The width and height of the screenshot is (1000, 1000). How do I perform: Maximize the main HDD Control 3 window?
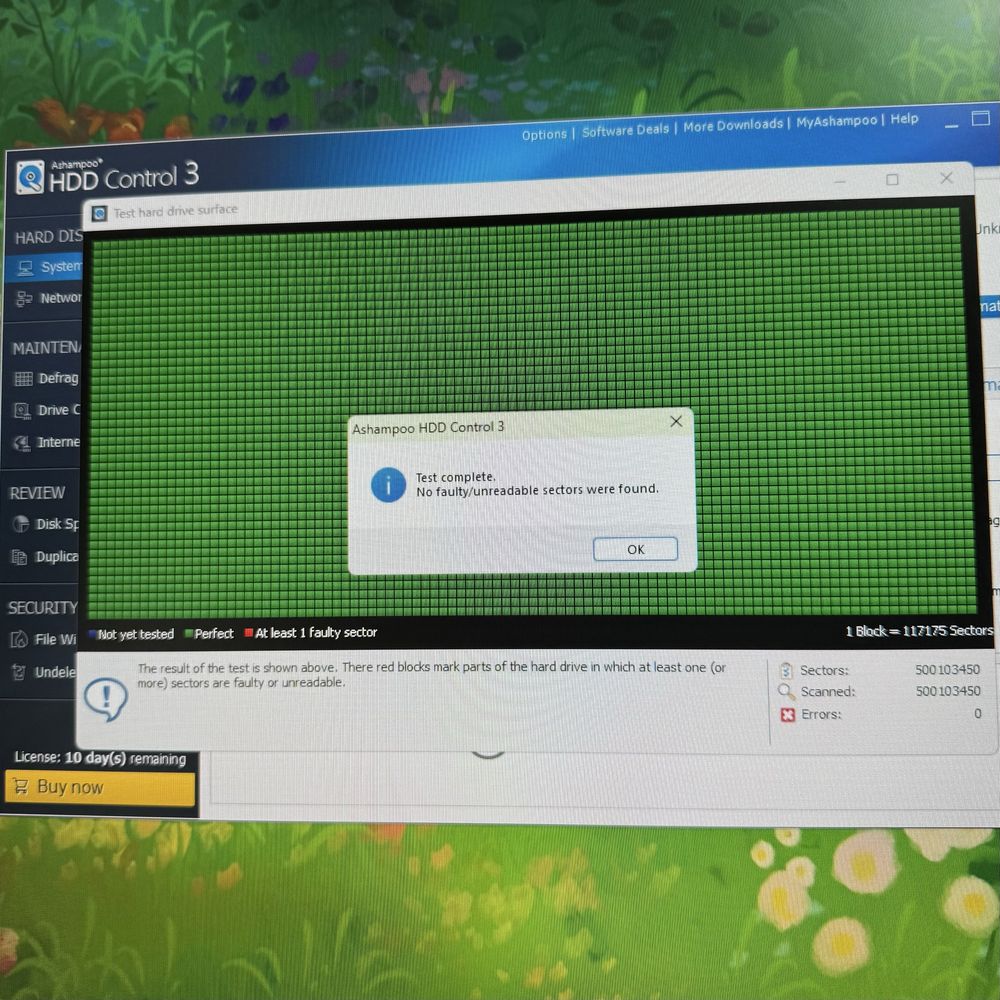tap(981, 118)
